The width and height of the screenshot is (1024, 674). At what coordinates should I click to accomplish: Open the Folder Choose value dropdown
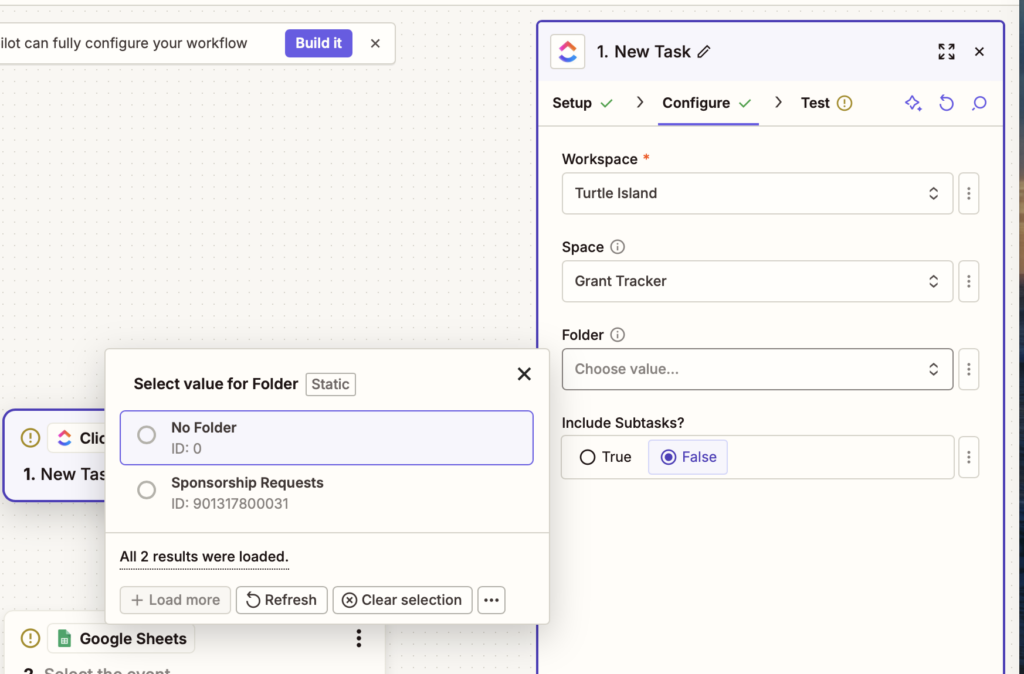(757, 369)
